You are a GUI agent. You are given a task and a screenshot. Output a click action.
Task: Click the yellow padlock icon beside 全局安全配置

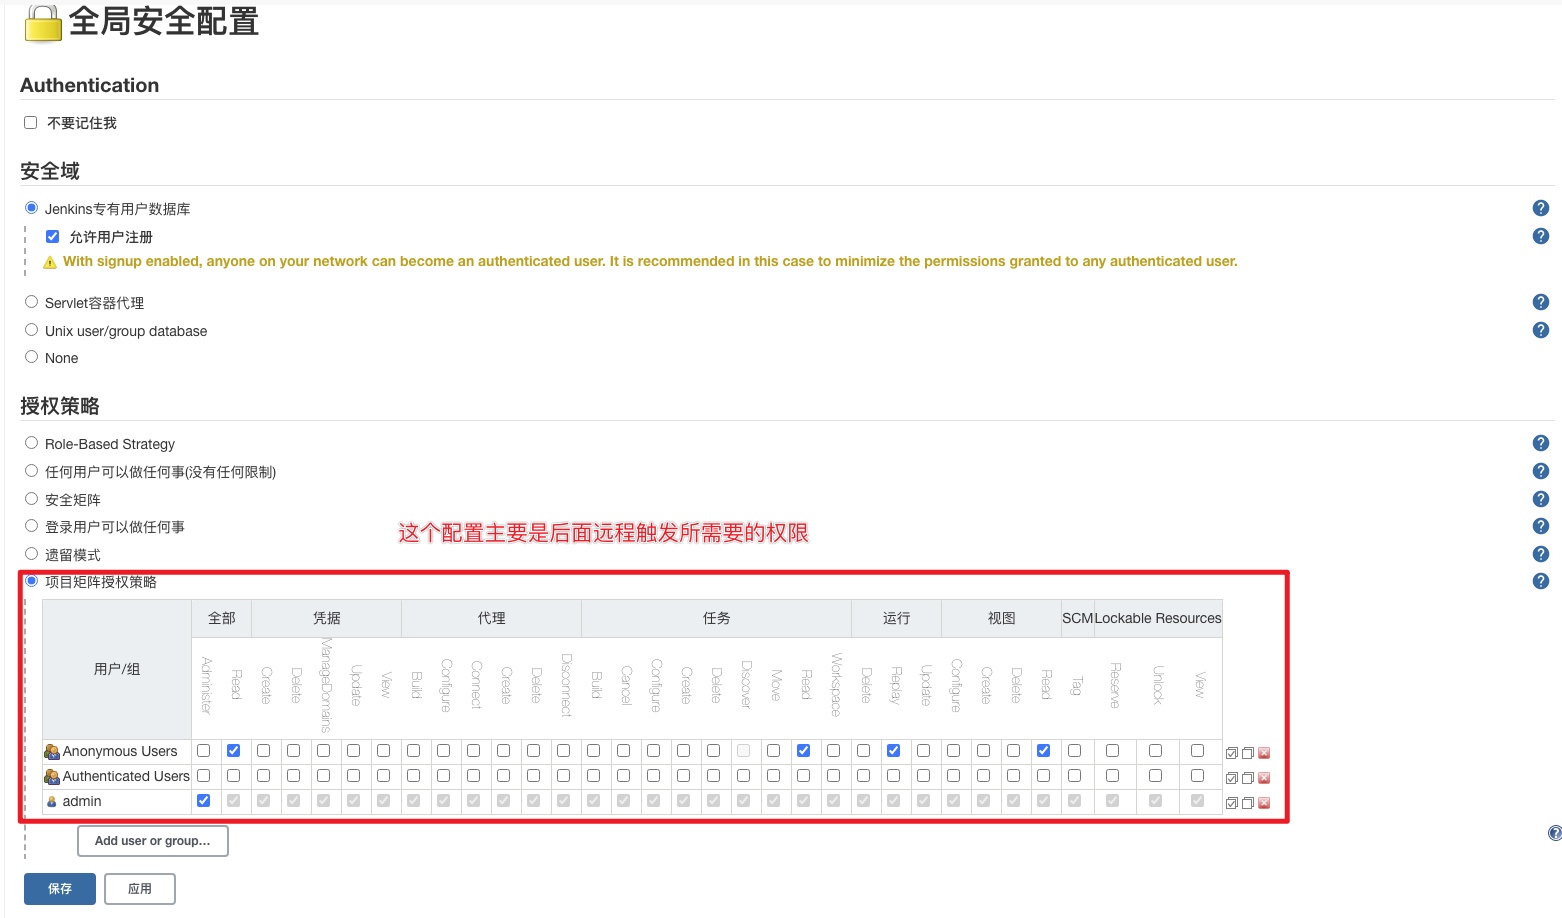point(43,24)
